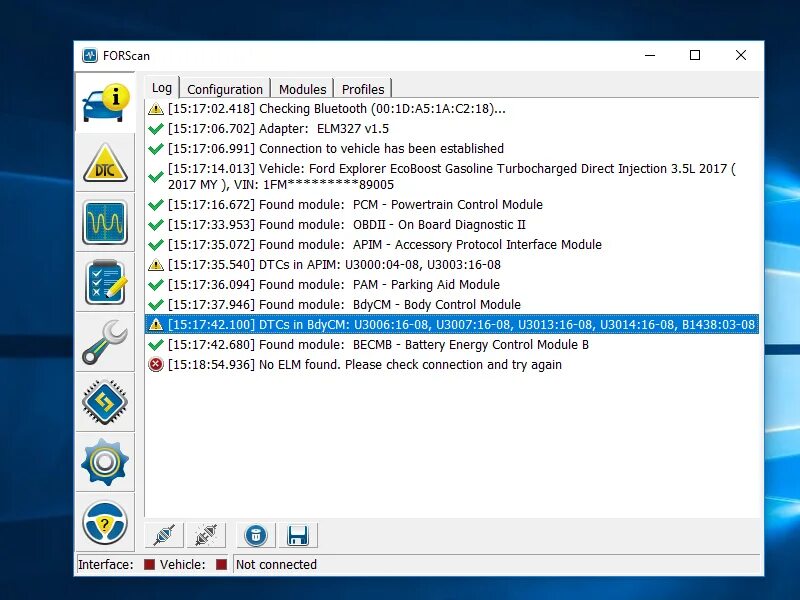Switch to the Log tab
This screenshot has width=800, height=600.
(162, 88)
